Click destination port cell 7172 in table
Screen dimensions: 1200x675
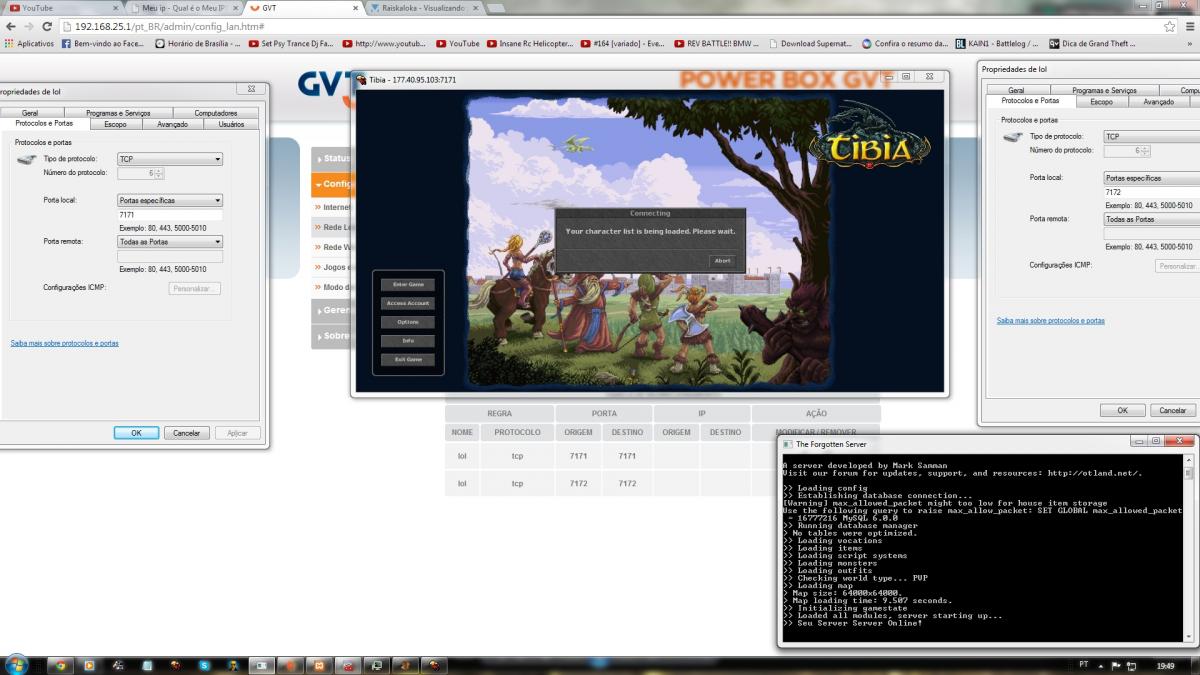click(627, 483)
